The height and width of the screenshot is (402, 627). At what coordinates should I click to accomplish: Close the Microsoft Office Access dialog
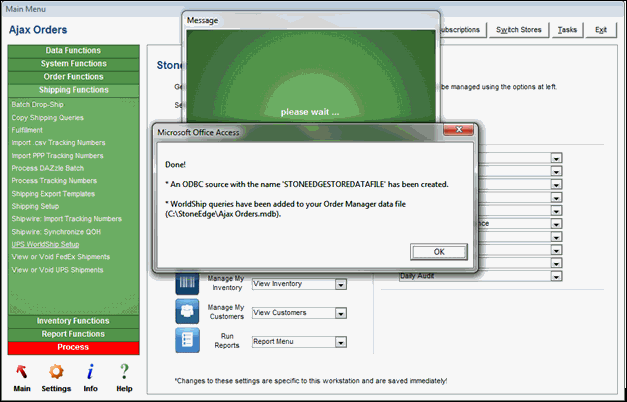tap(459, 130)
